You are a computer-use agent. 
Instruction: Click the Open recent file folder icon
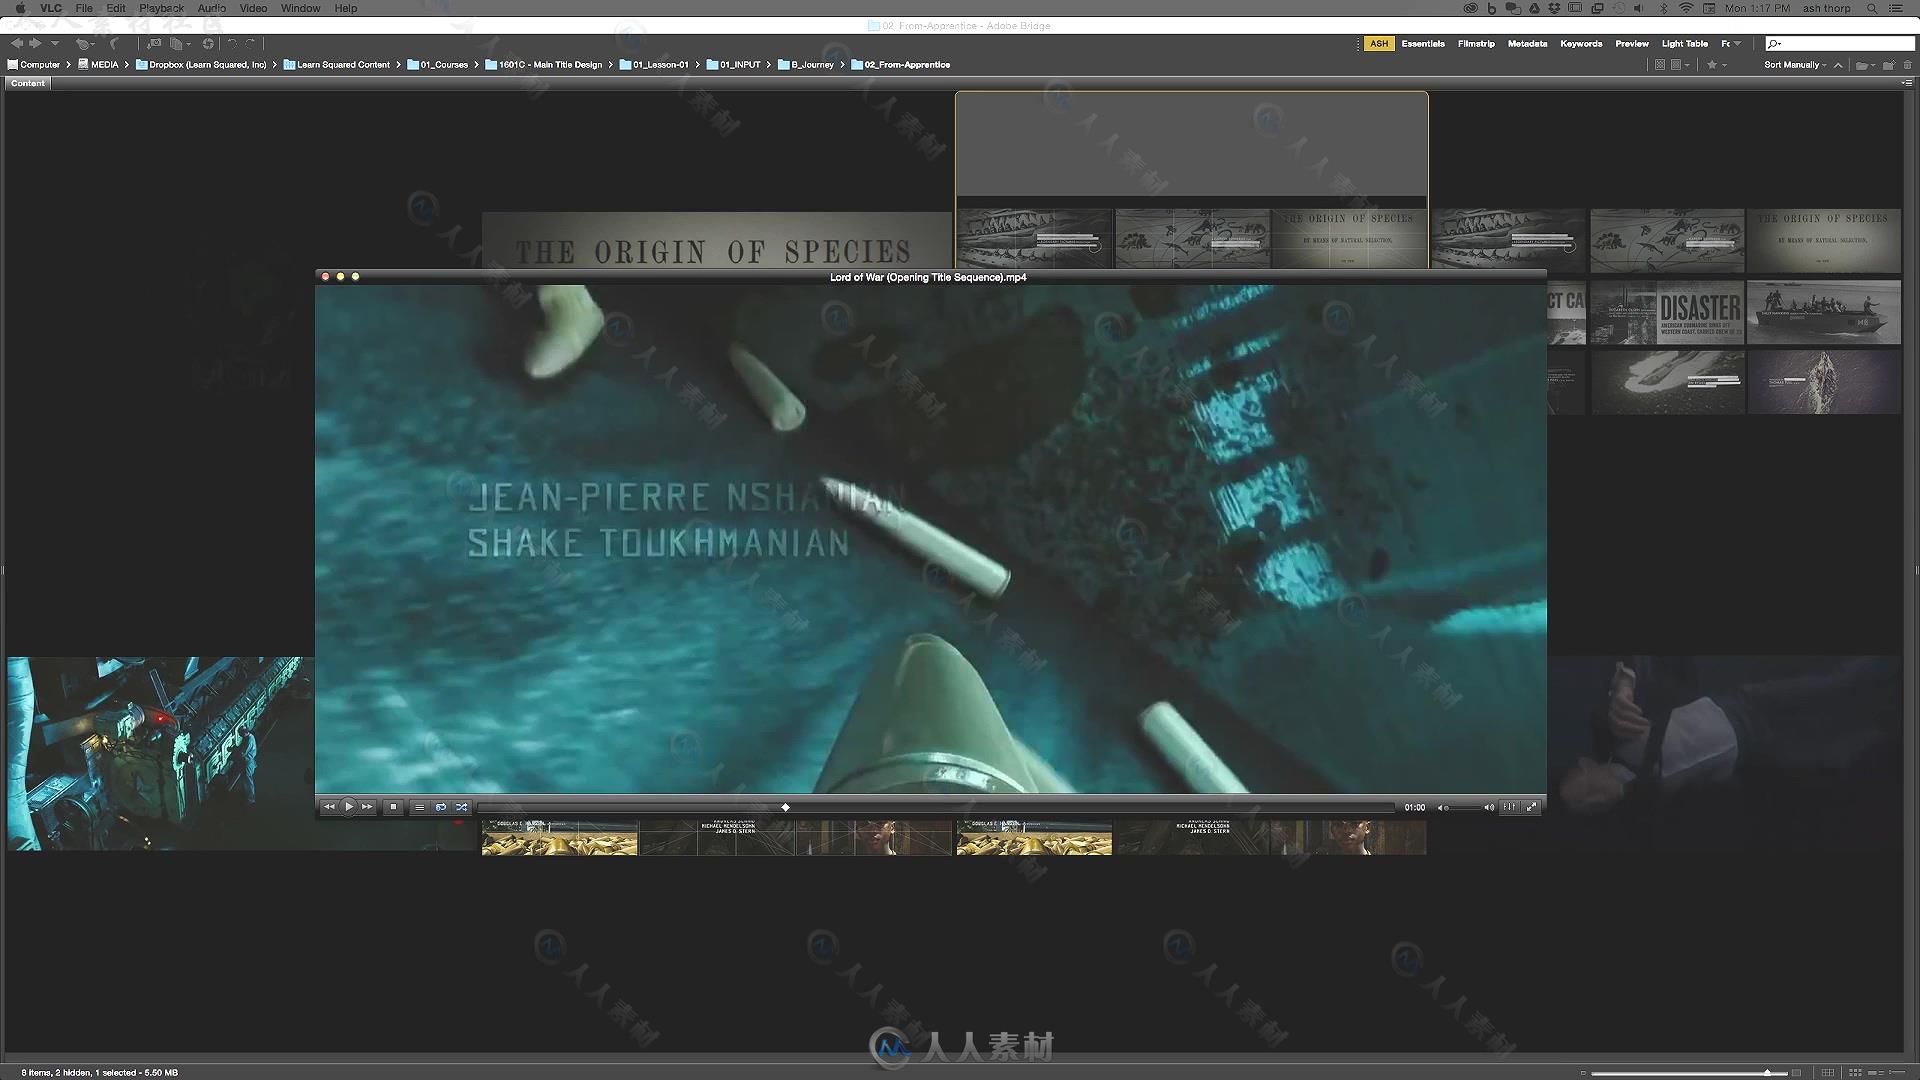pyautogui.click(x=1862, y=65)
